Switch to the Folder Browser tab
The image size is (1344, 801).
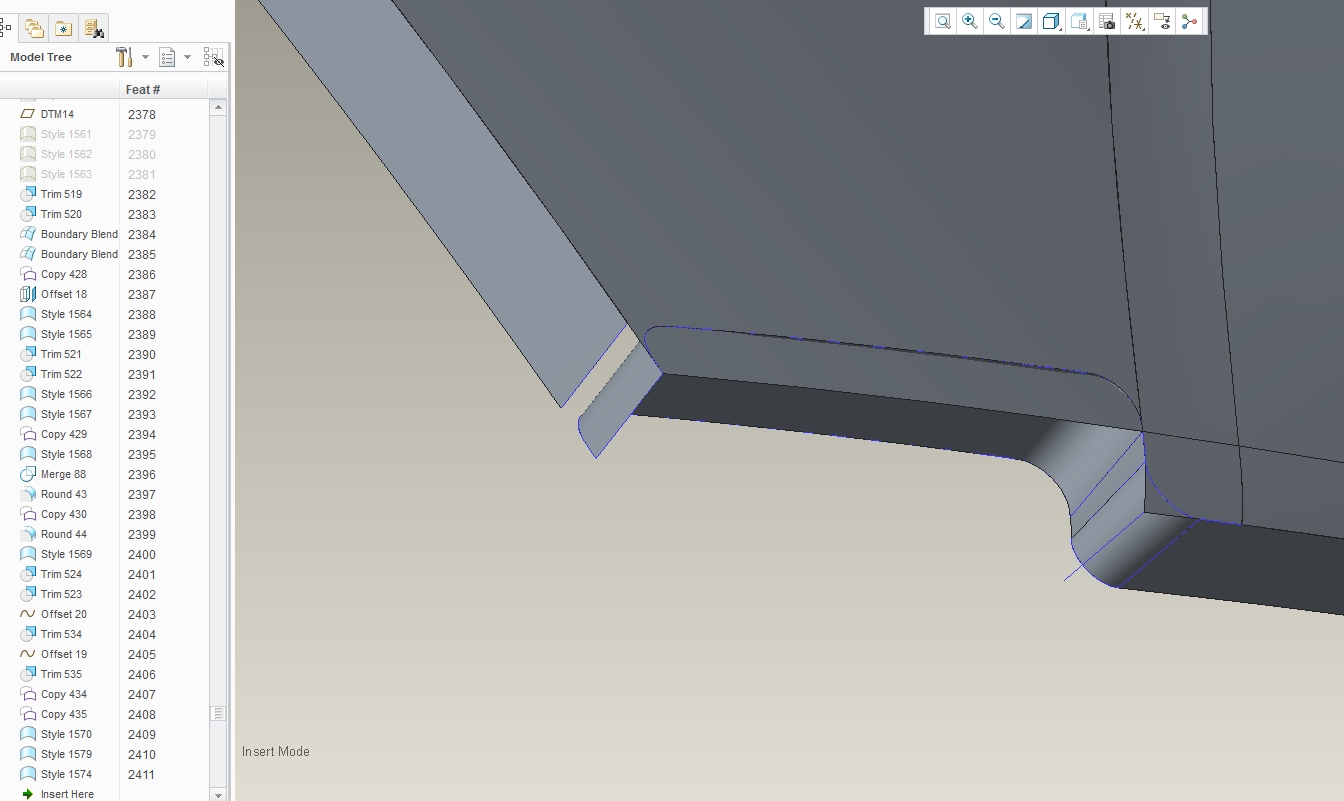tap(34, 28)
